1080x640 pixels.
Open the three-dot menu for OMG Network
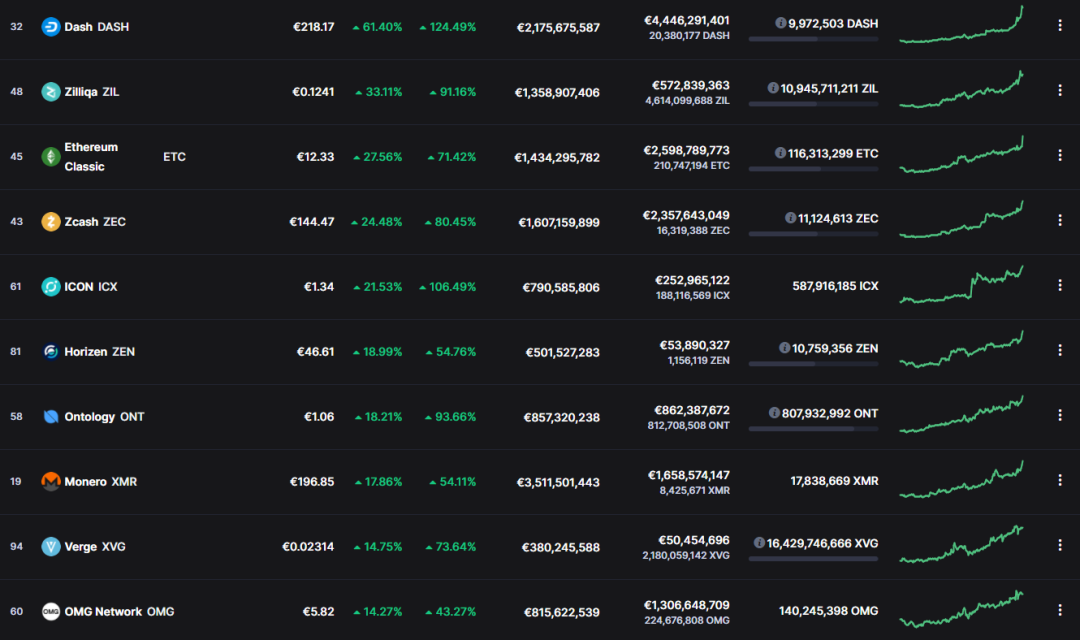1059,610
